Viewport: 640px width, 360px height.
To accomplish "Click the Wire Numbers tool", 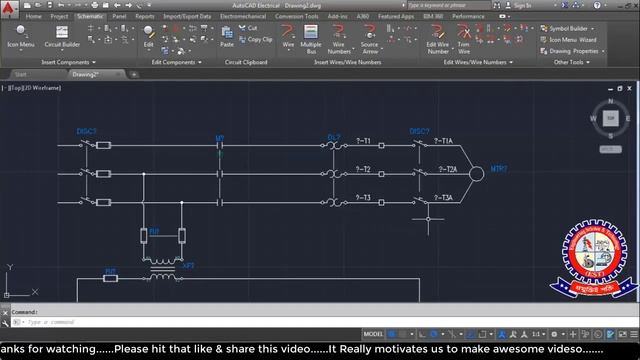I will (338, 39).
